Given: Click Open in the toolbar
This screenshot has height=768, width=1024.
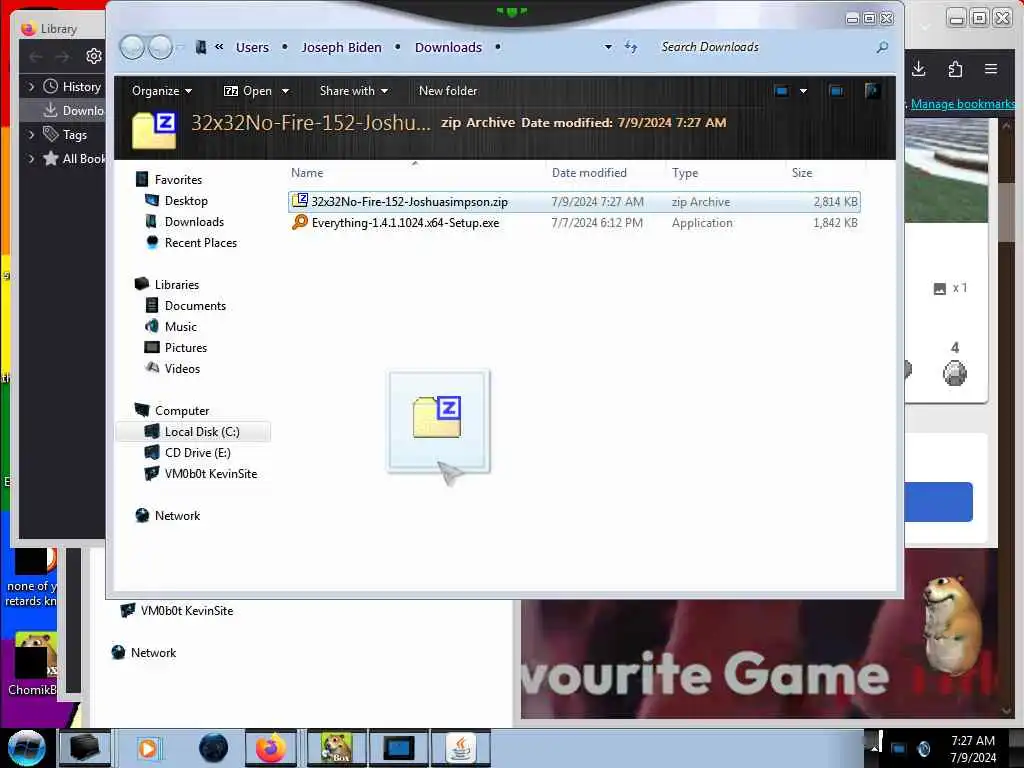Looking at the screenshot, I should (x=248, y=91).
